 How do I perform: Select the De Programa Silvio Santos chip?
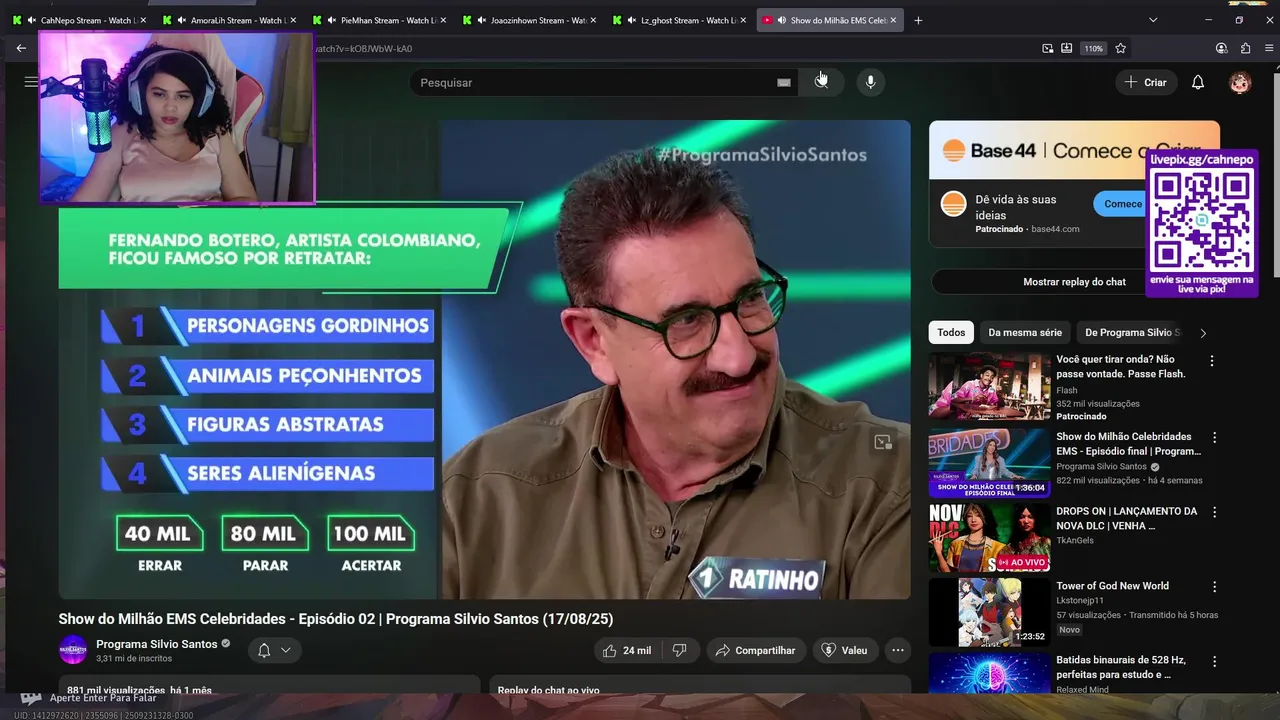[x=1133, y=333]
